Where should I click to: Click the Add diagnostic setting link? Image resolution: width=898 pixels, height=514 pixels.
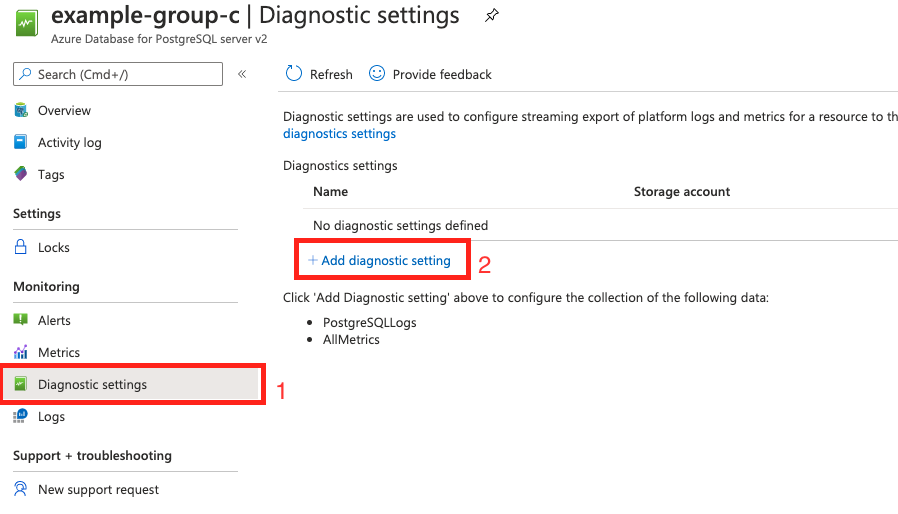pos(385,260)
